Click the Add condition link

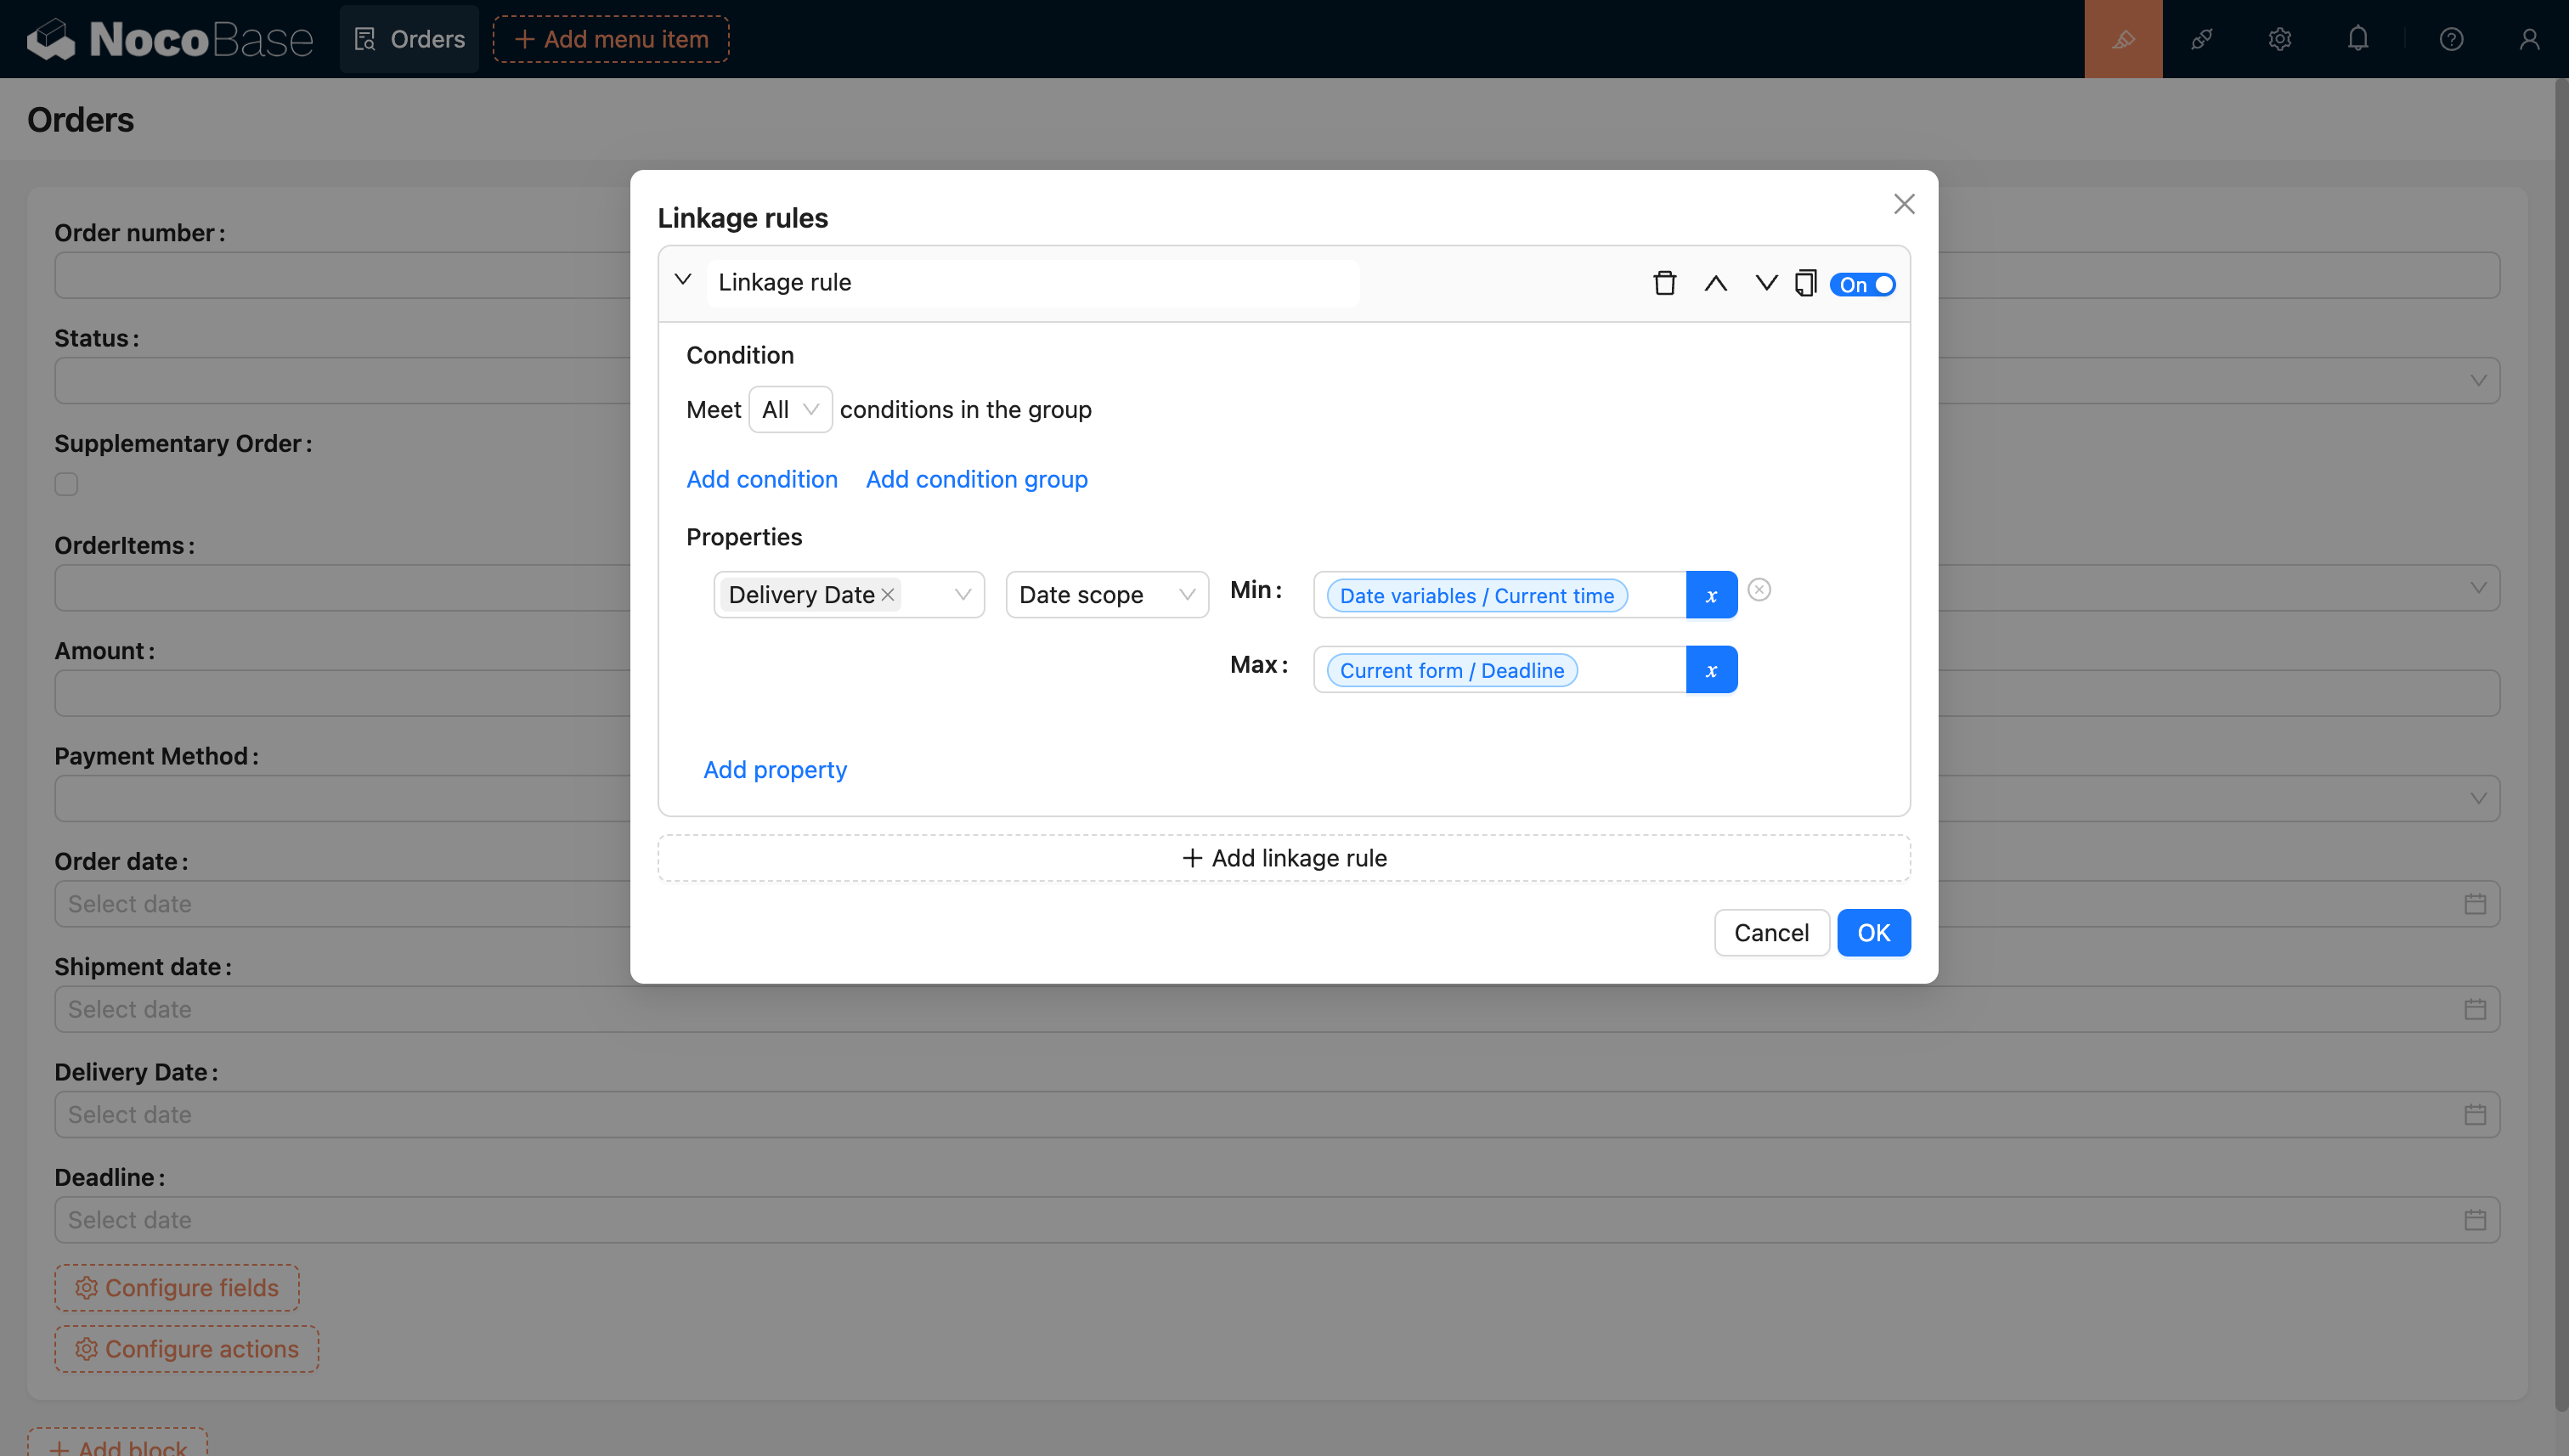(x=761, y=479)
